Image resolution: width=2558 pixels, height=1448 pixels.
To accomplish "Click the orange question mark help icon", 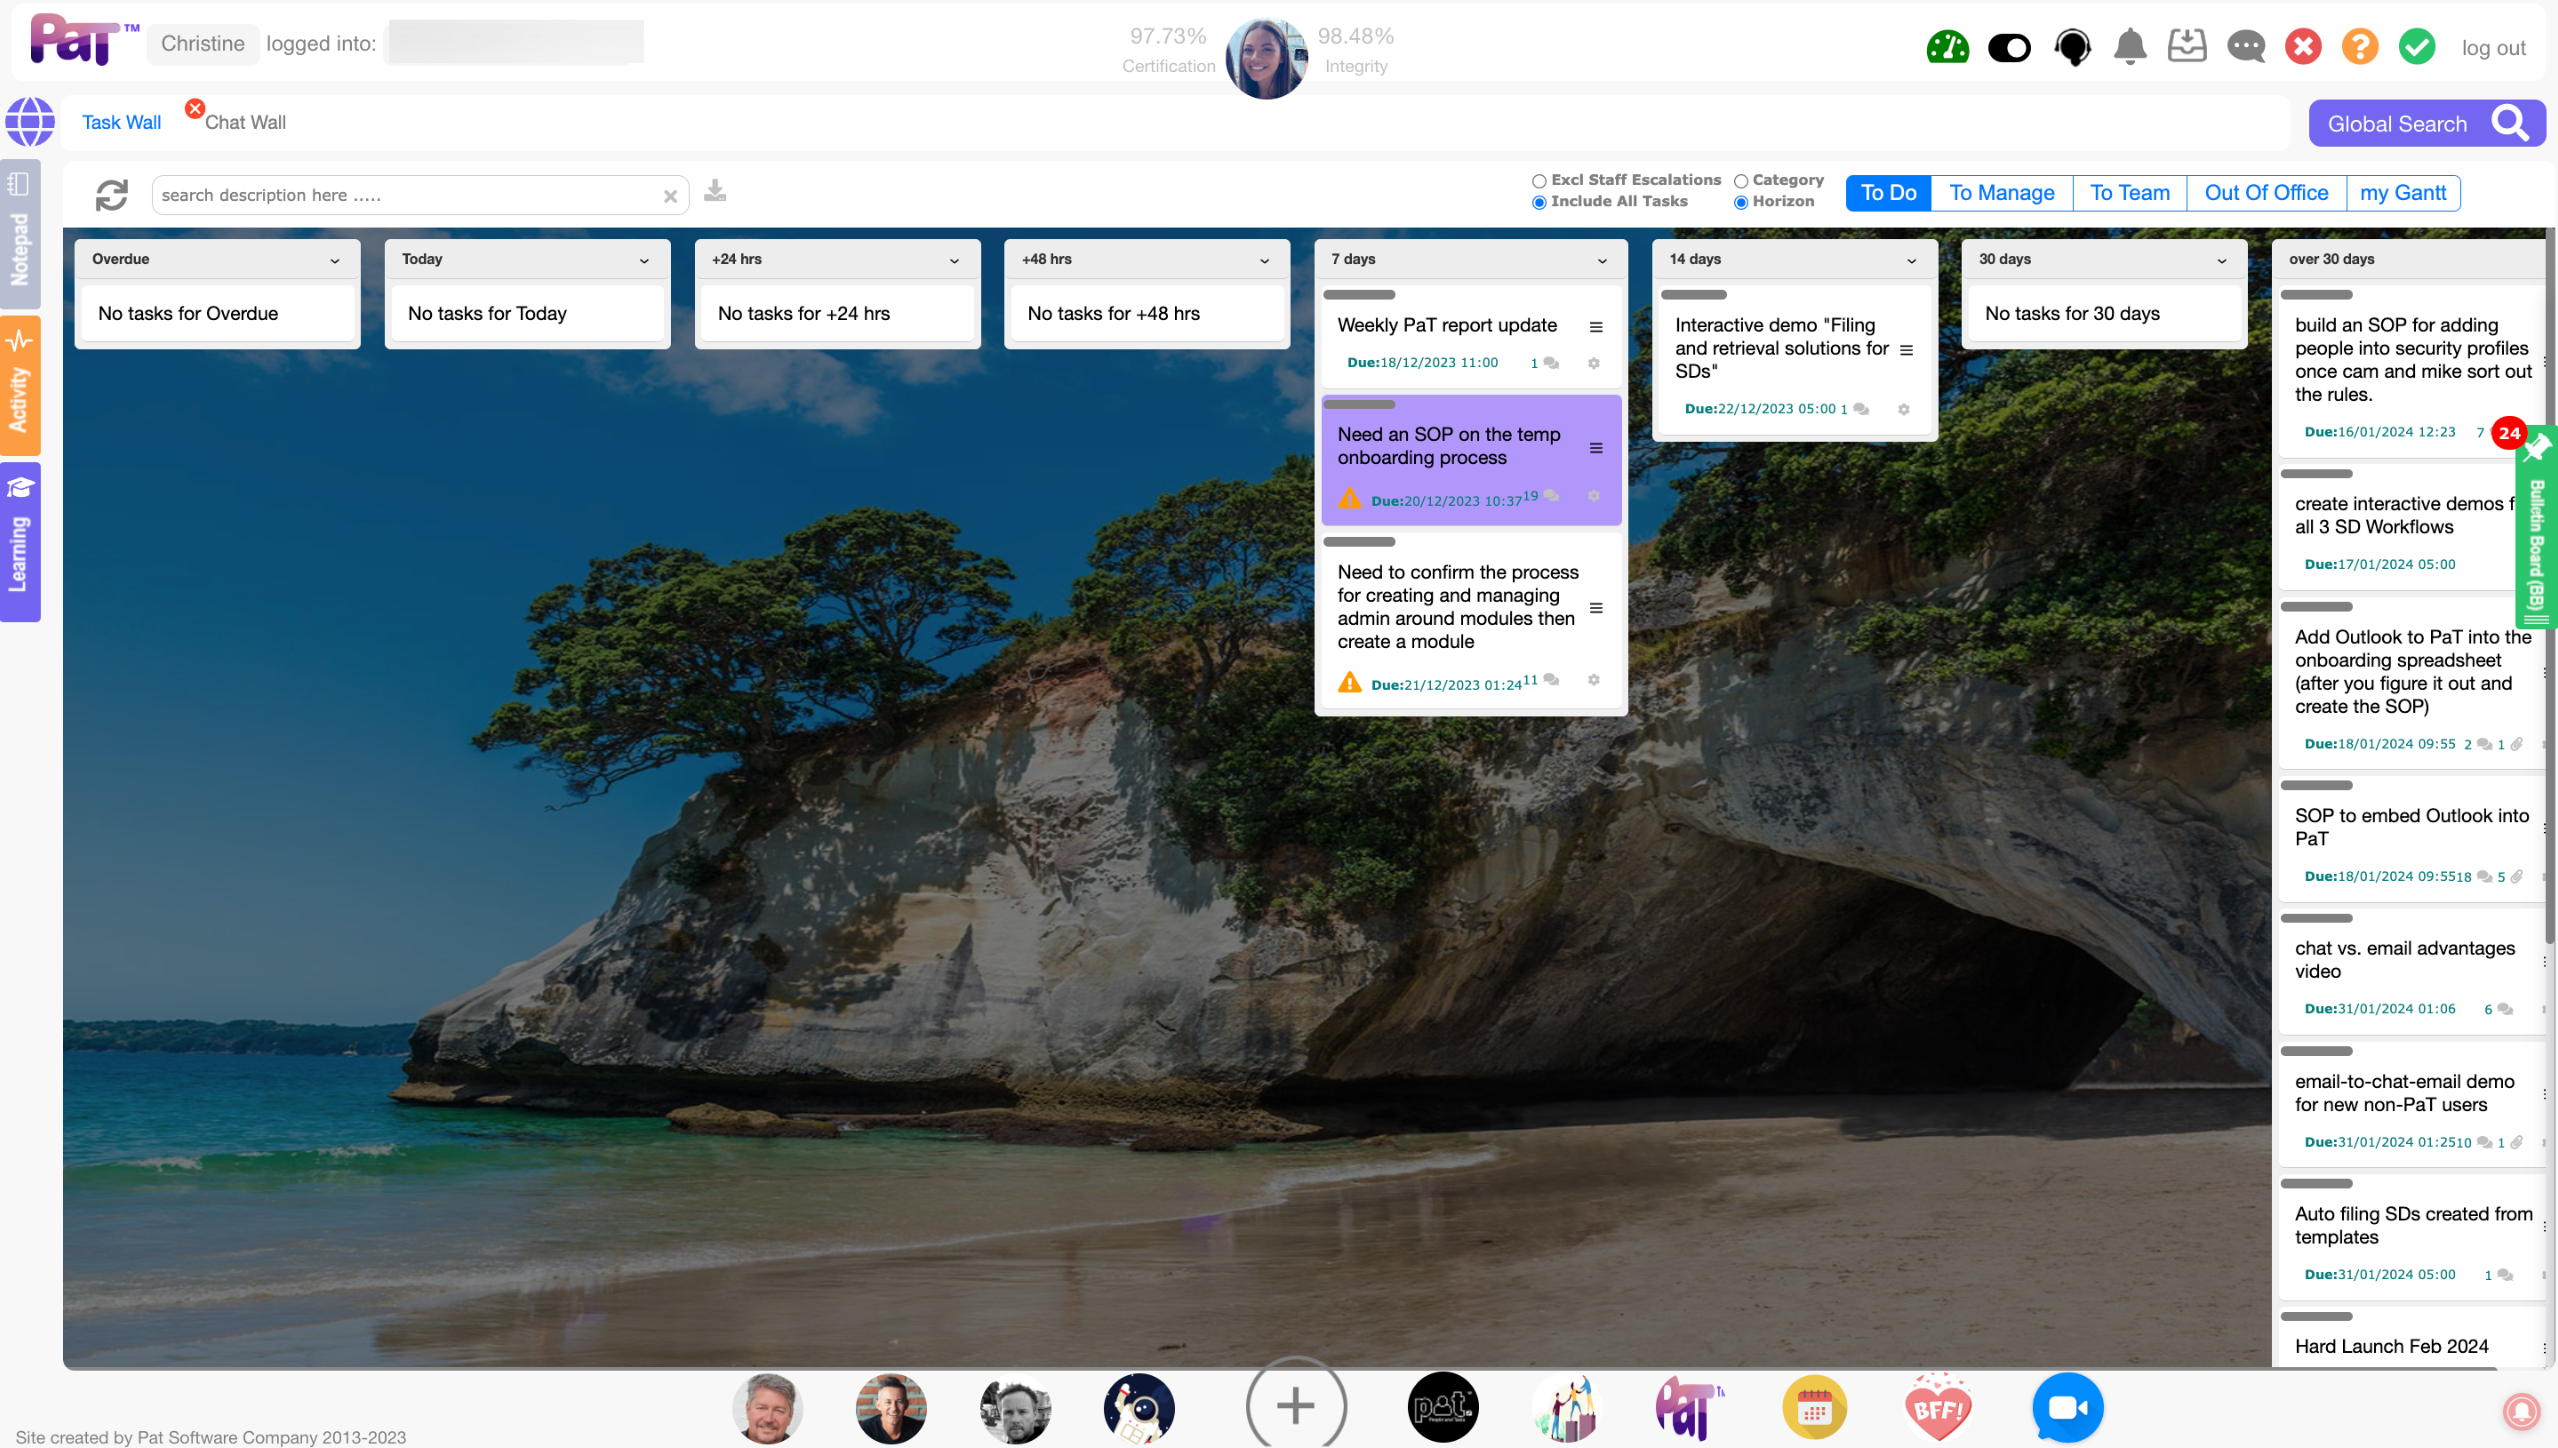I will click(x=2360, y=47).
